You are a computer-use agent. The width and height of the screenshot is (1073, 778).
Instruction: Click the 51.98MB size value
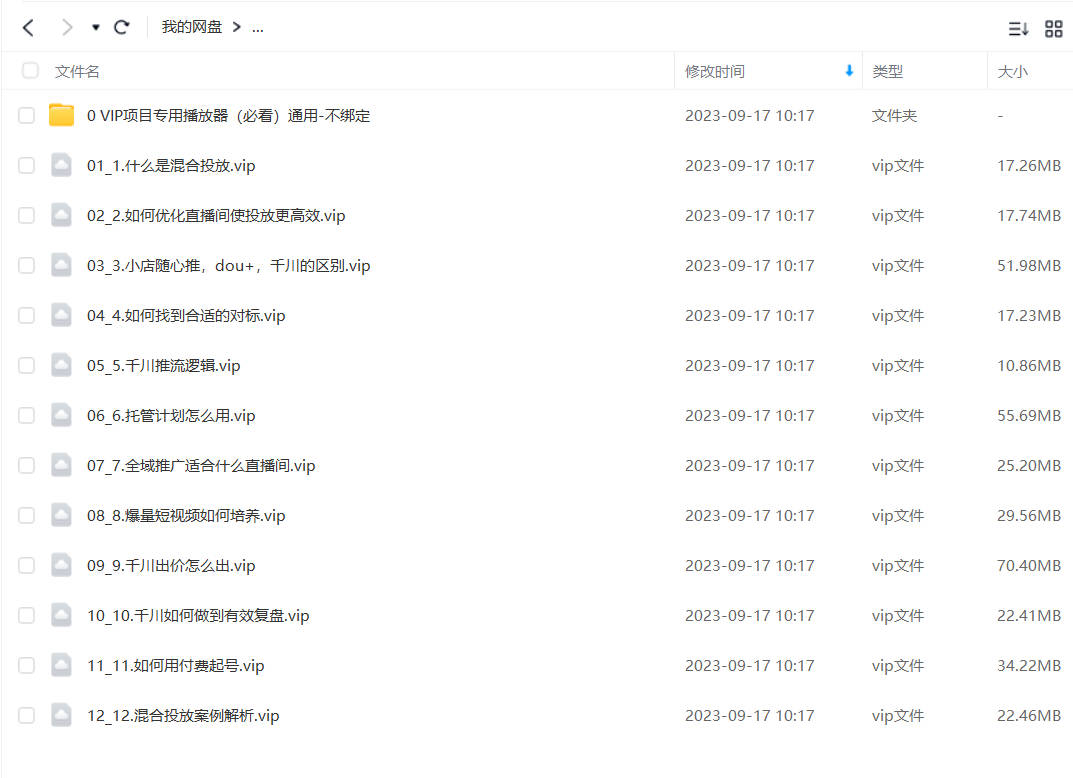[x=1029, y=265]
